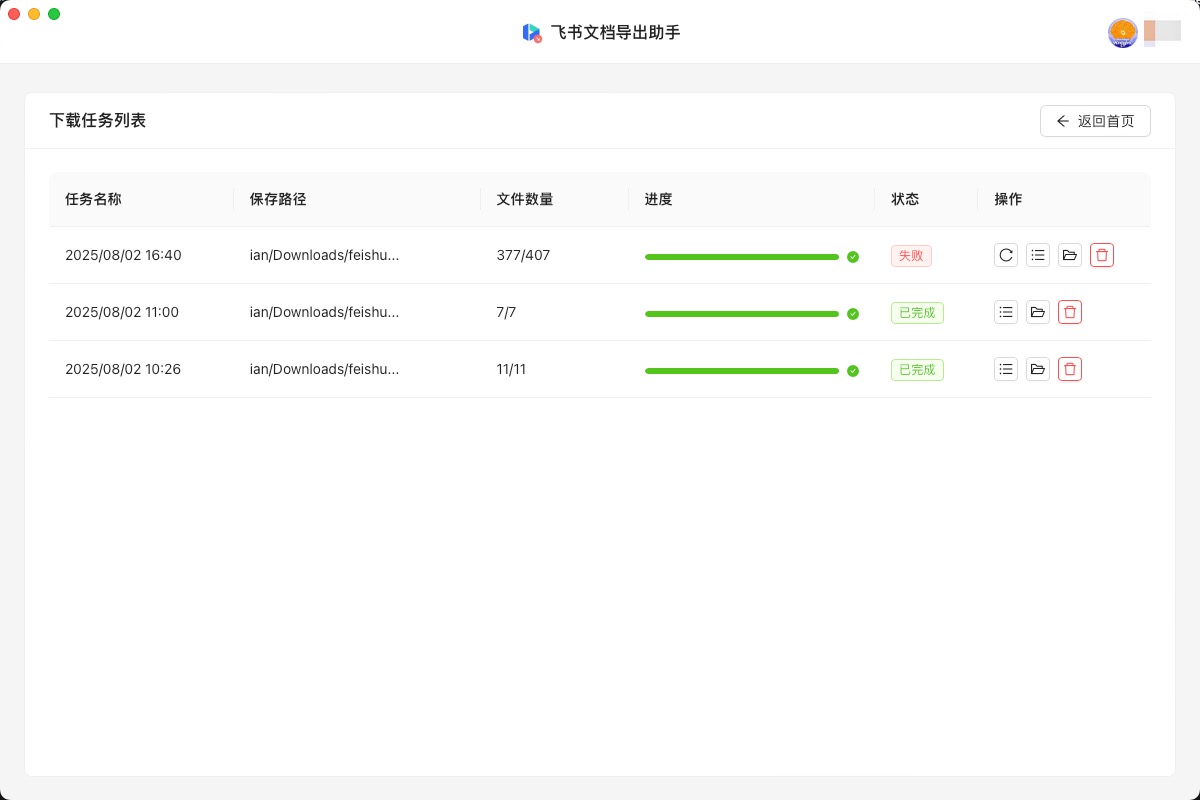Retry the failed 16:40 download task
Viewport: 1200px width, 800px height.
(x=1006, y=255)
